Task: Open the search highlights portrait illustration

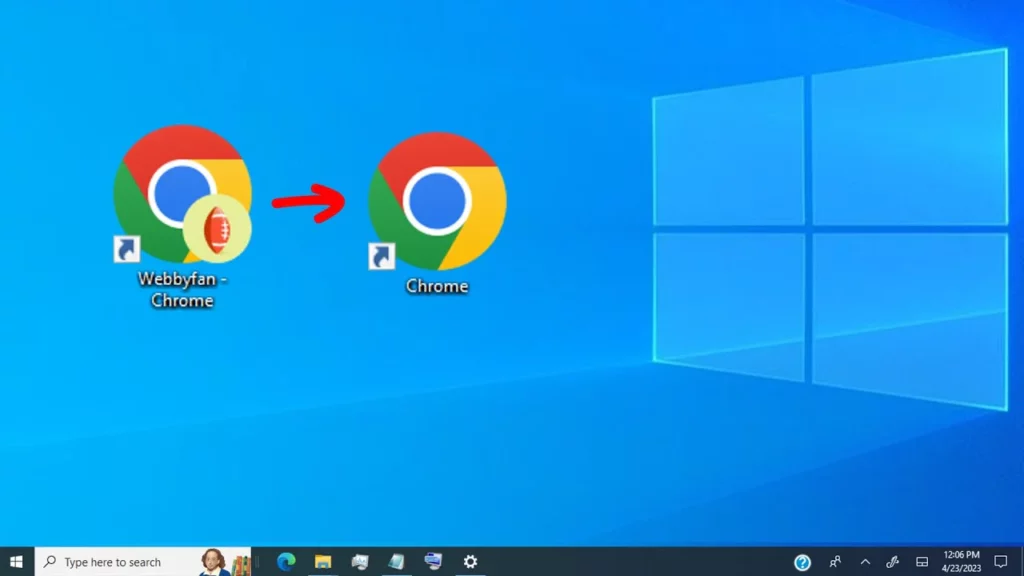Action: (x=225, y=562)
